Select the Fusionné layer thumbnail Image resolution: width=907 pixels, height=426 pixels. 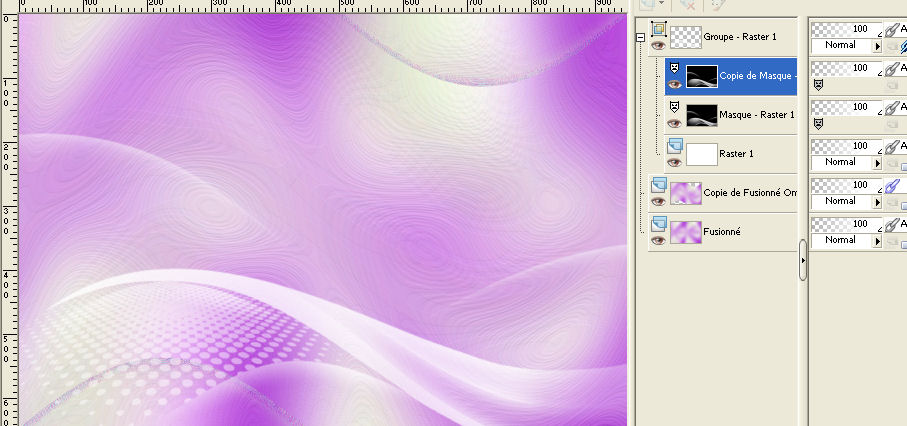coord(685,232)
